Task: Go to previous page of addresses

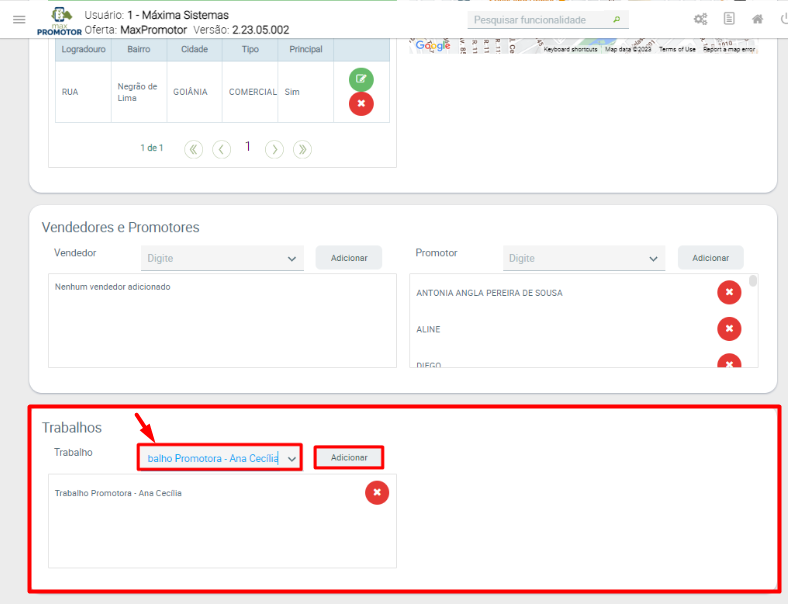Action: tap(222, 149)
